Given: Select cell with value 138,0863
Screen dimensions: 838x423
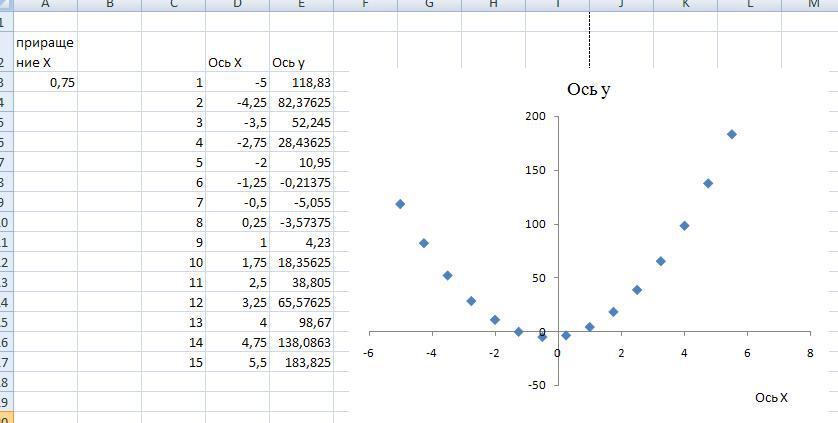Looking at the screenshot, I should (x=301, y=342).
